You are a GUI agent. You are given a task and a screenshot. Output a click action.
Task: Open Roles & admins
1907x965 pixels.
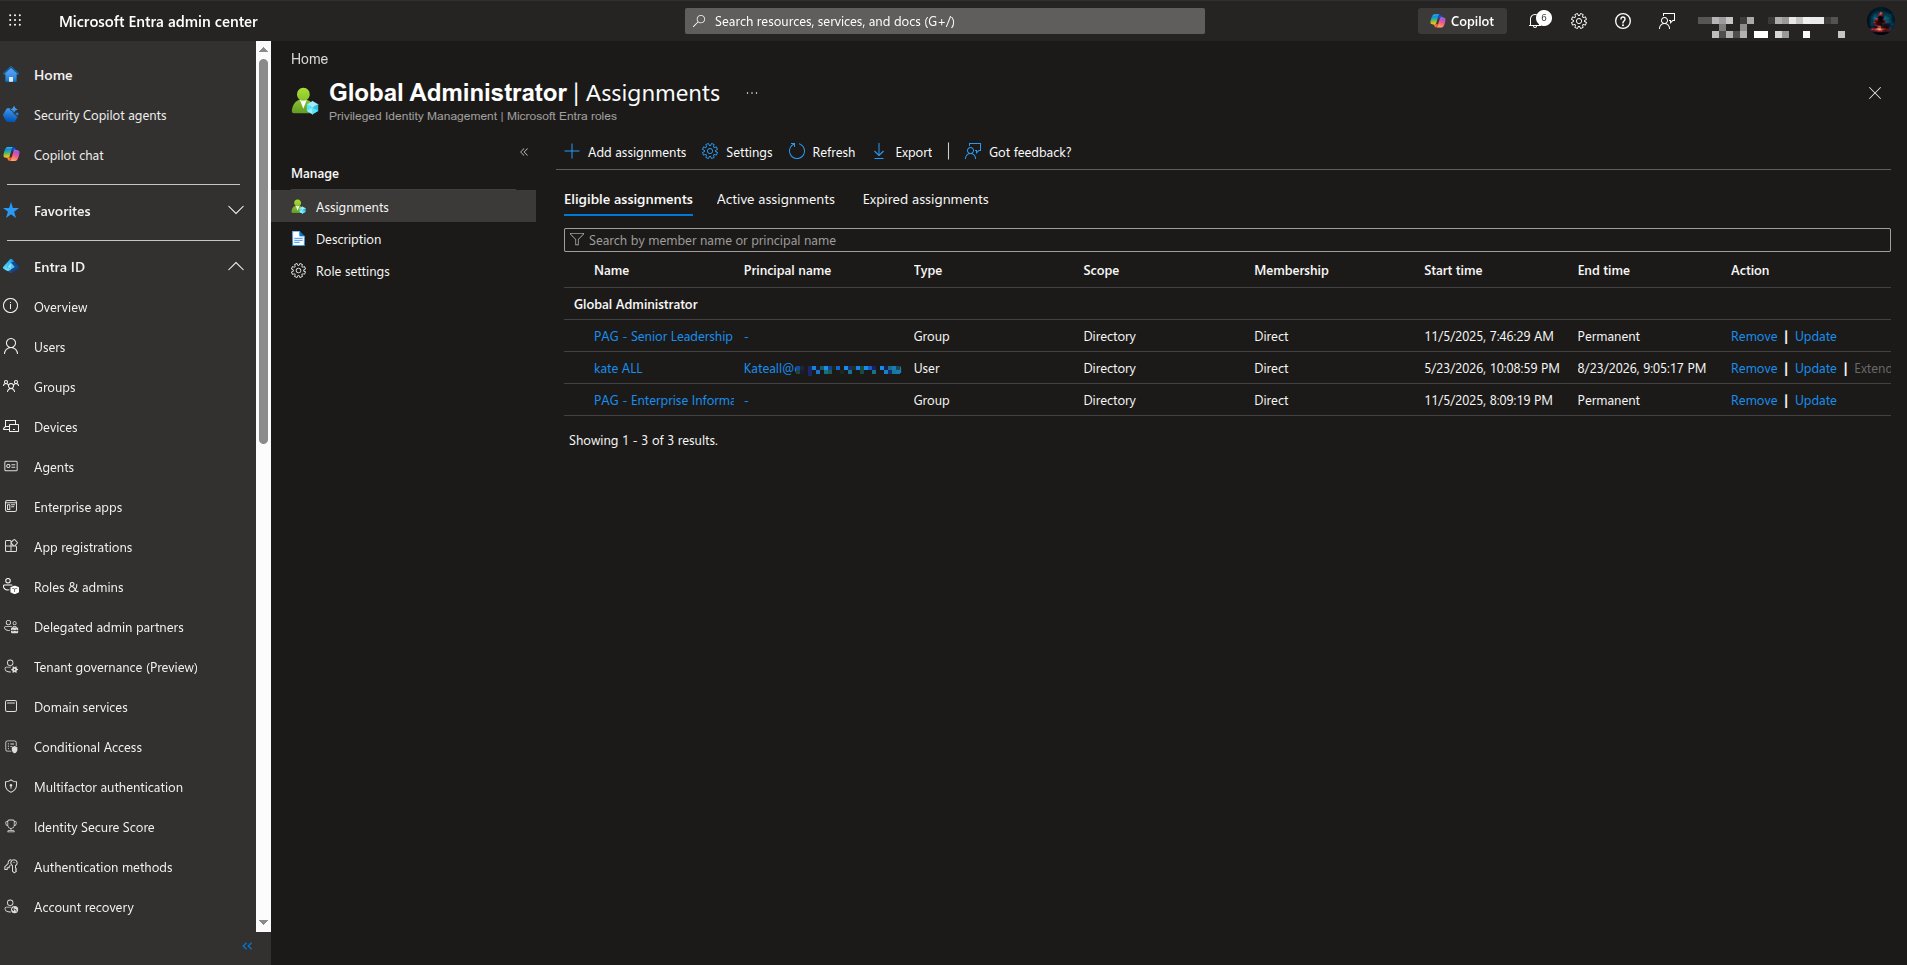click(x=78, y=587)
